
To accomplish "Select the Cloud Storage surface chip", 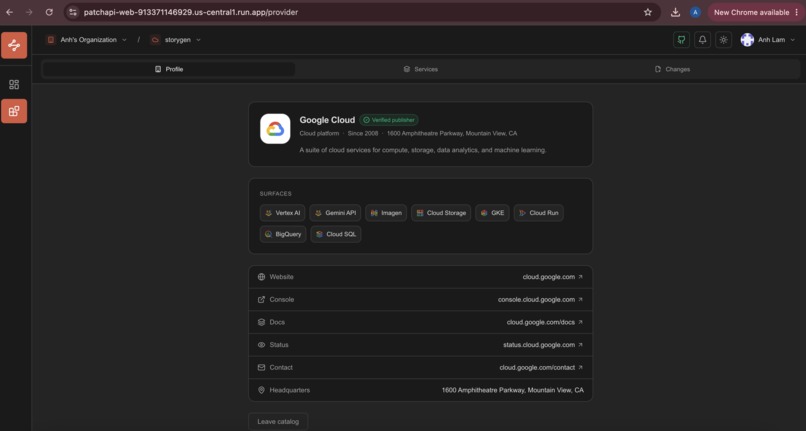I will coord(441,213).
